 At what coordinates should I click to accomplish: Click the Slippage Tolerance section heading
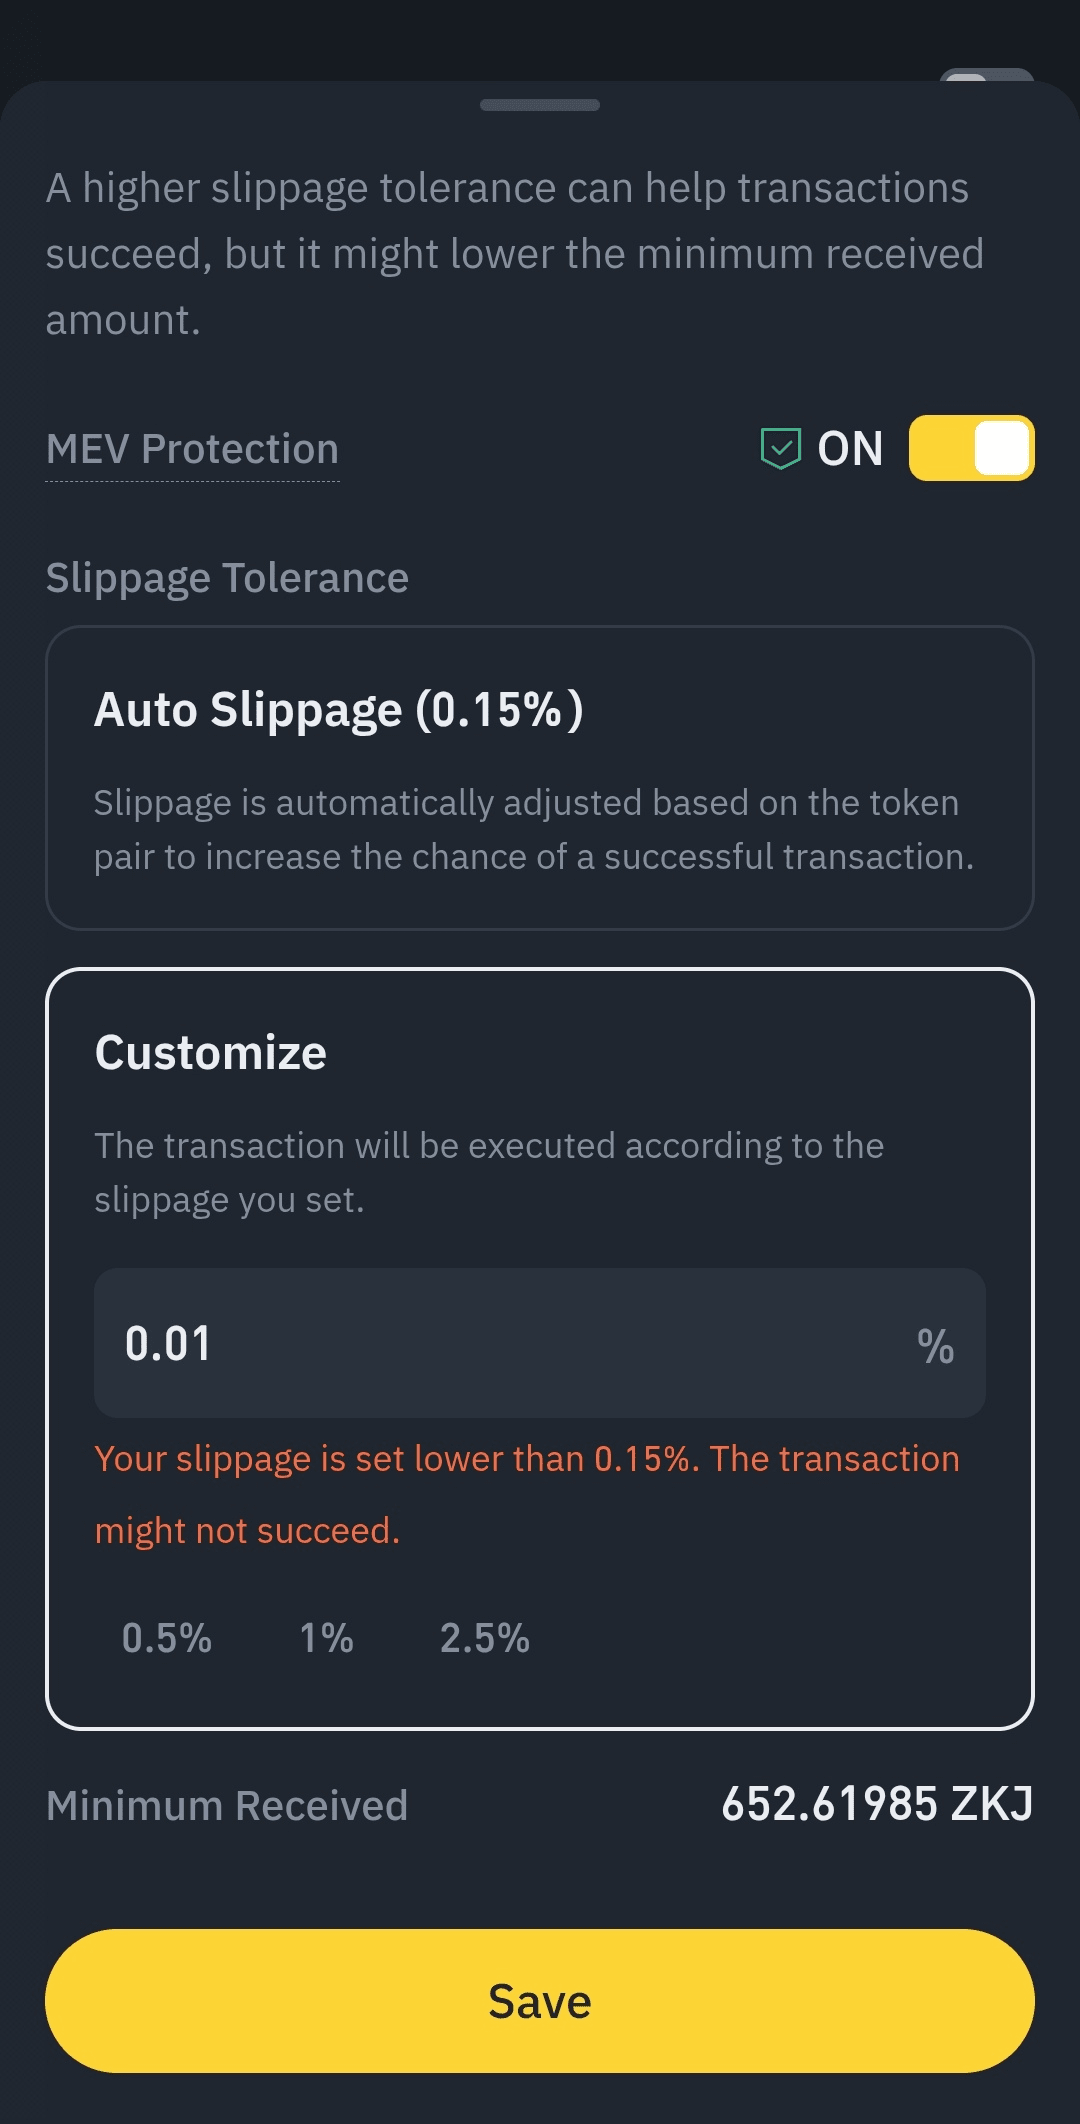227,578
